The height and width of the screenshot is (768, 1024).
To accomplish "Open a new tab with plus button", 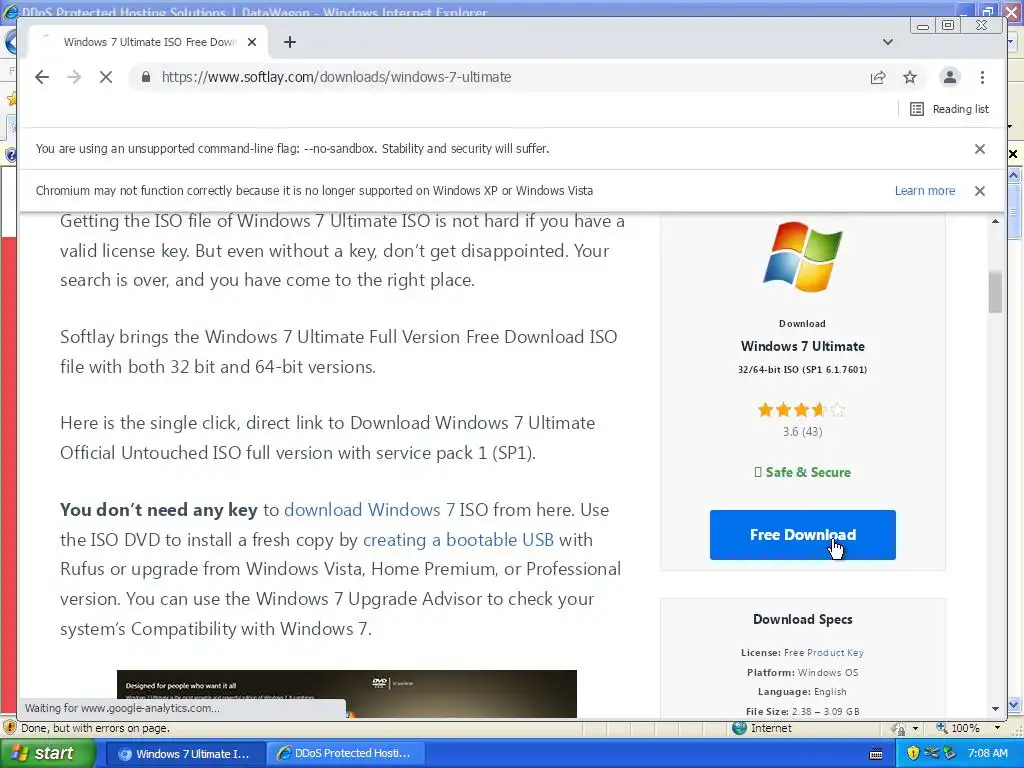I will (290, 42).
